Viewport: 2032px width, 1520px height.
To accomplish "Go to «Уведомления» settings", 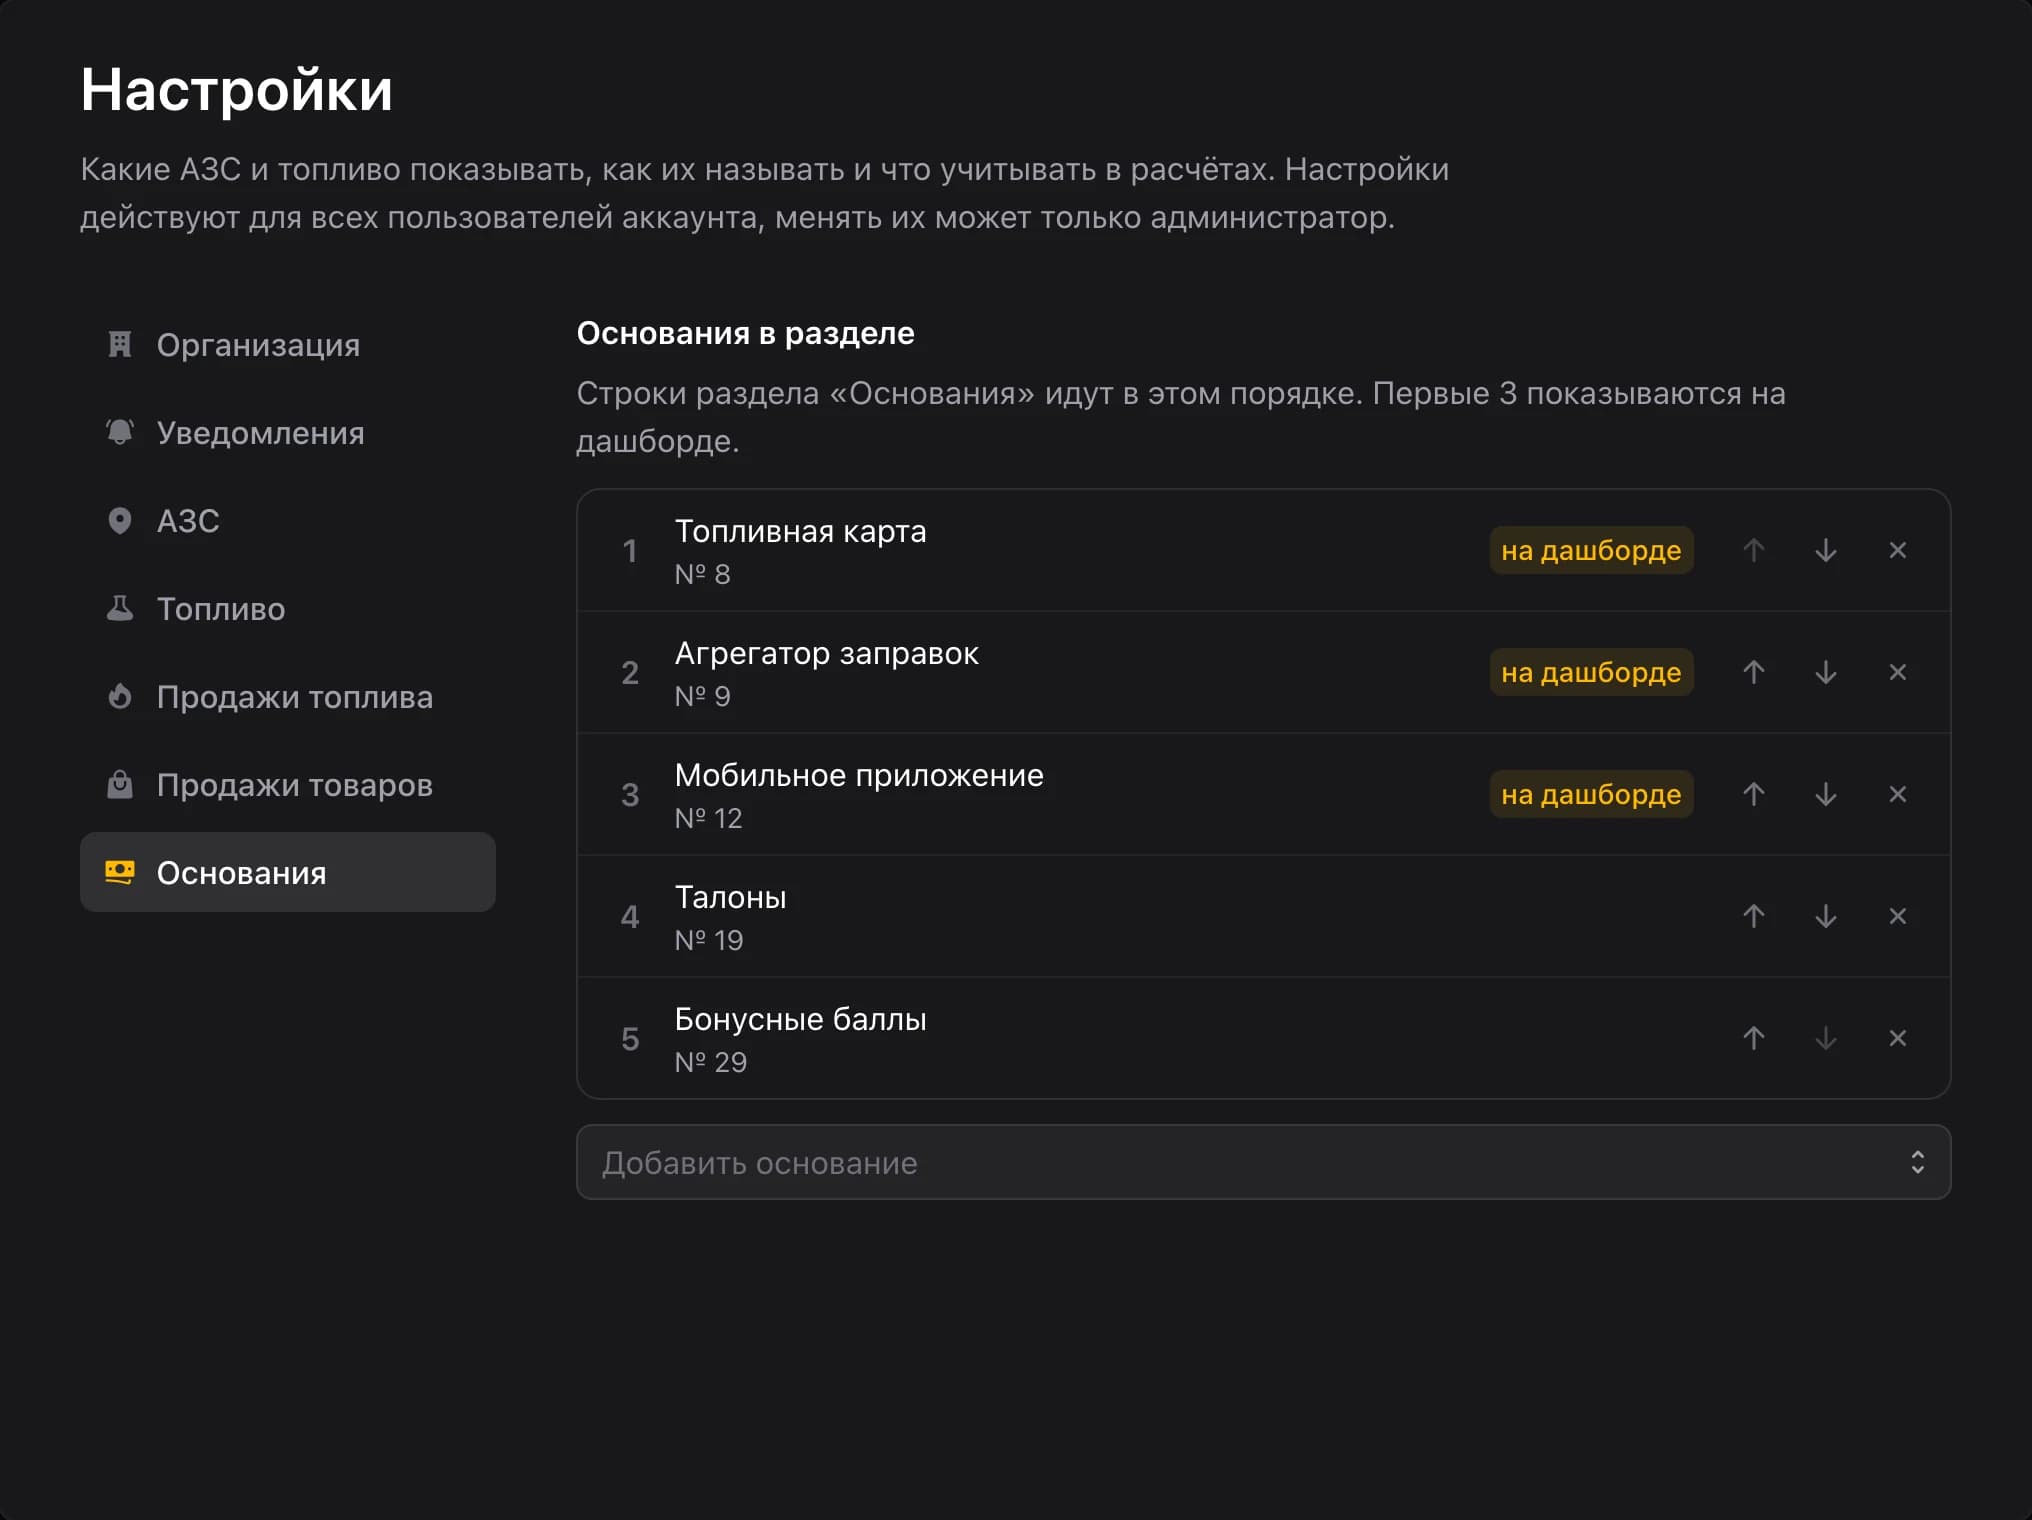I will pyautogui.click(x=288, y=433).
